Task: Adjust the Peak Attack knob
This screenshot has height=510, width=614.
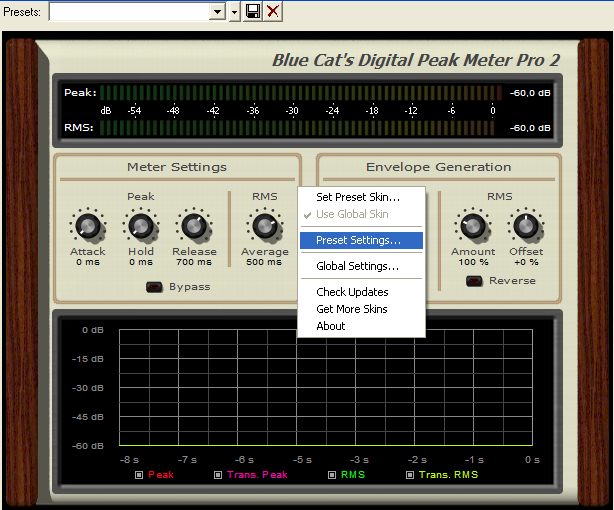Action: click(x=88, y=226)
